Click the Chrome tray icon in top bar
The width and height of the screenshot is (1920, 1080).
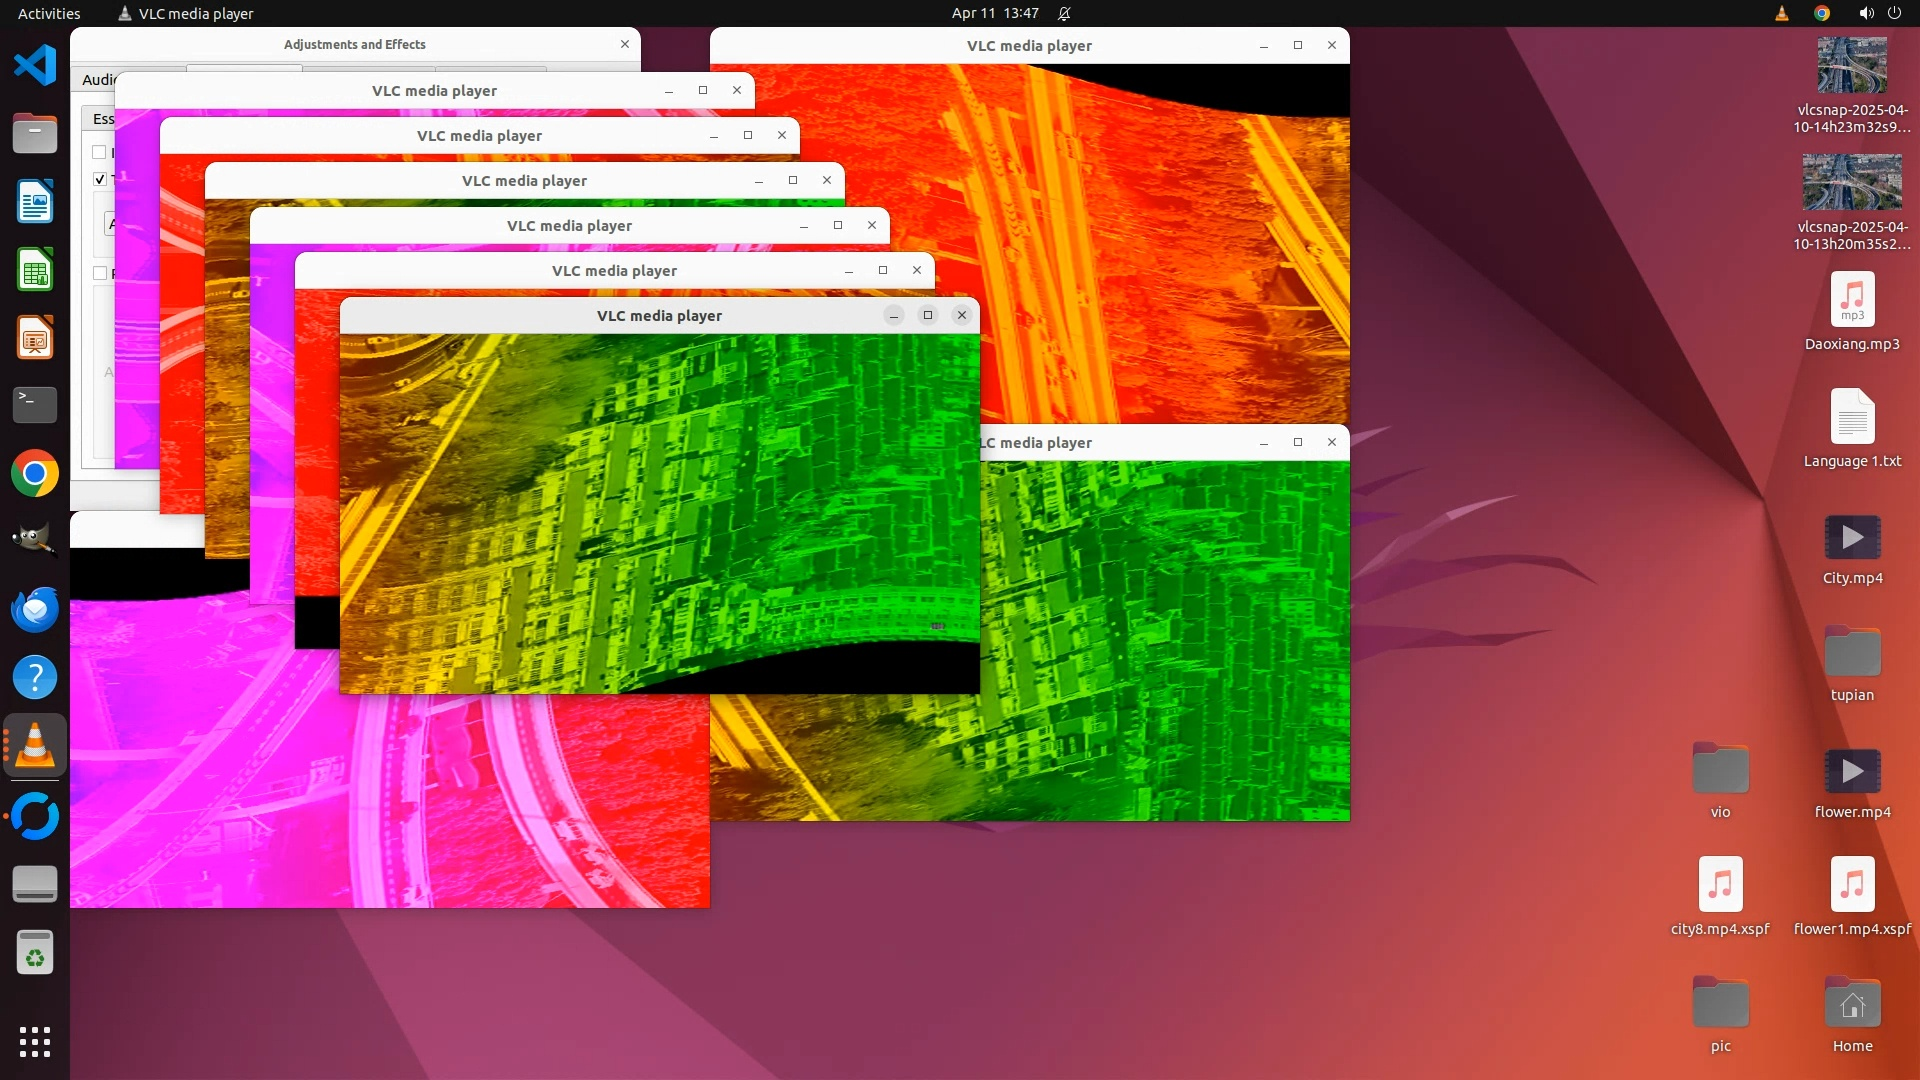tap(1821, 13)
